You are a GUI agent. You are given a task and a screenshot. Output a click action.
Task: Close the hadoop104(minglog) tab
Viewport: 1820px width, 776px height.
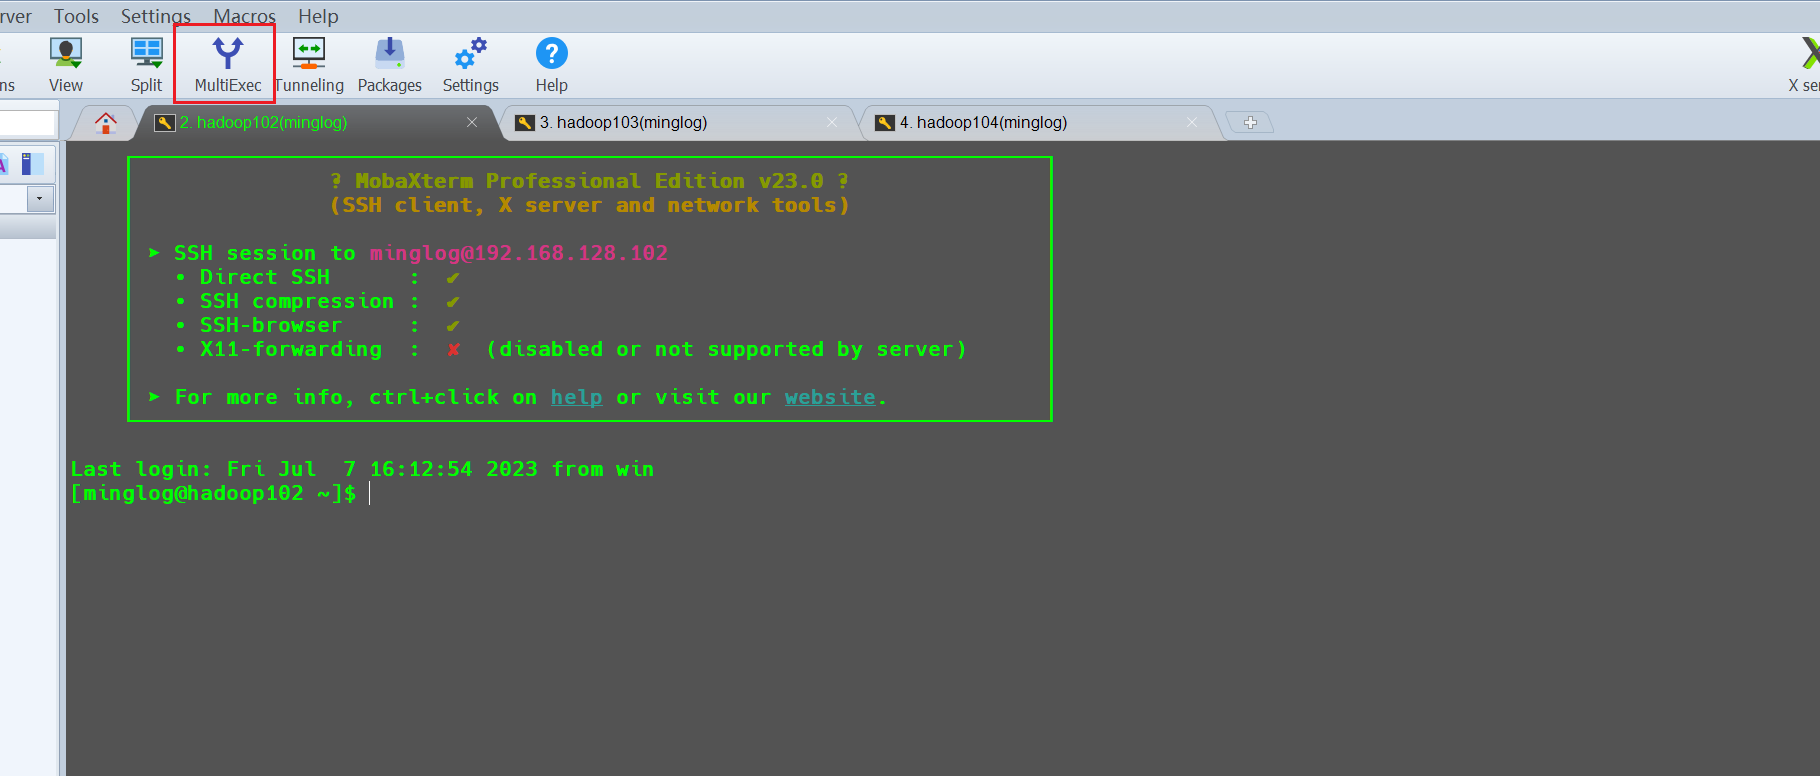click(x=1192, y=122)
